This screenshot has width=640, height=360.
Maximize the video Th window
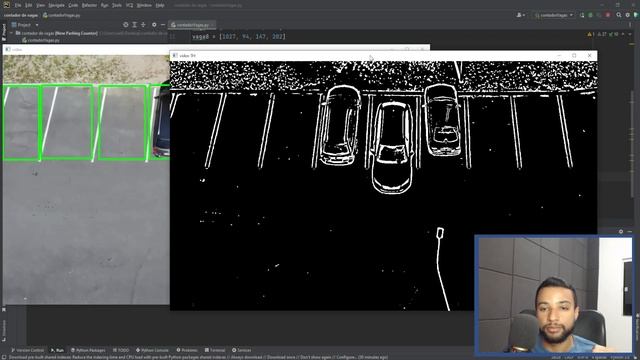pyautogui.click(x=574, y=56)
